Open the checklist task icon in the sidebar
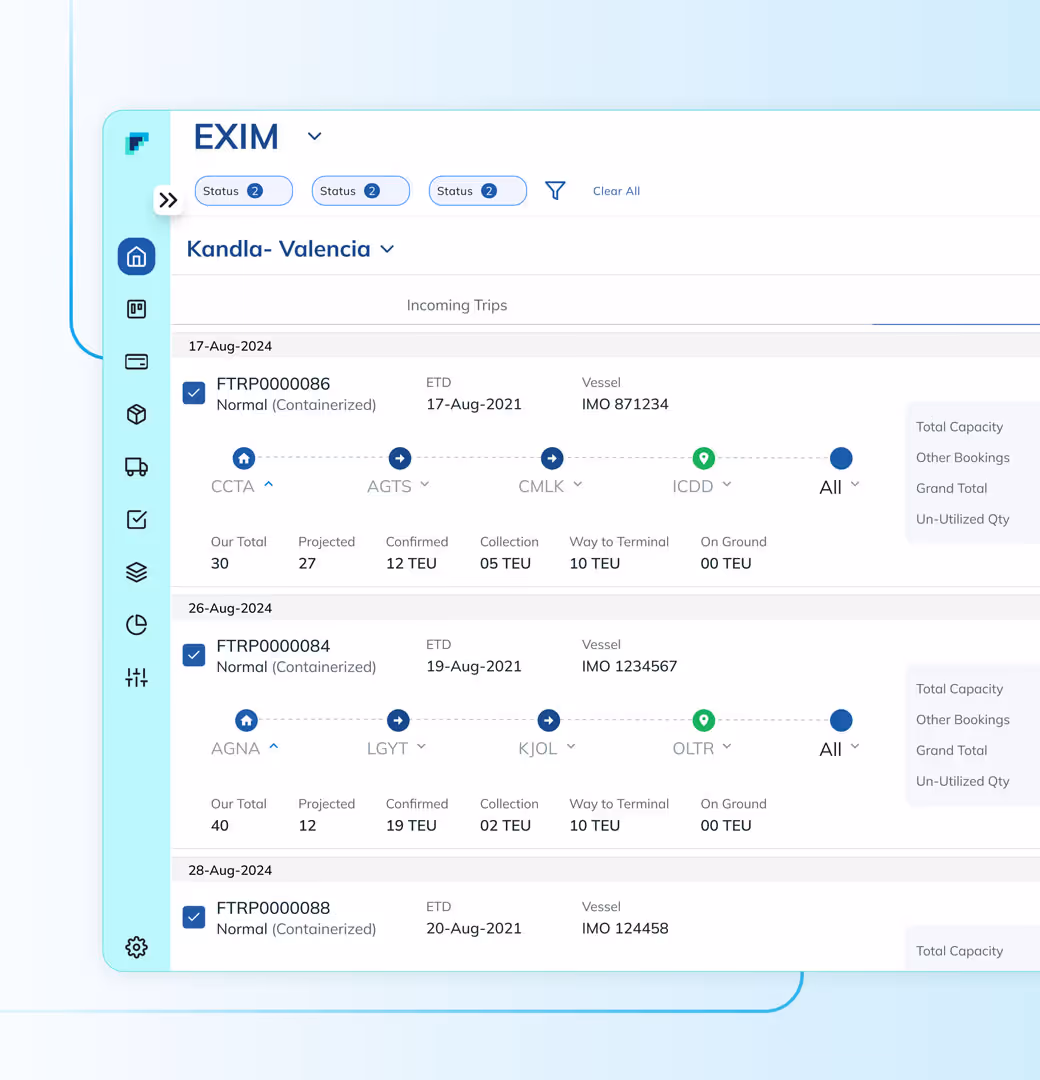 tap(136, 519)
